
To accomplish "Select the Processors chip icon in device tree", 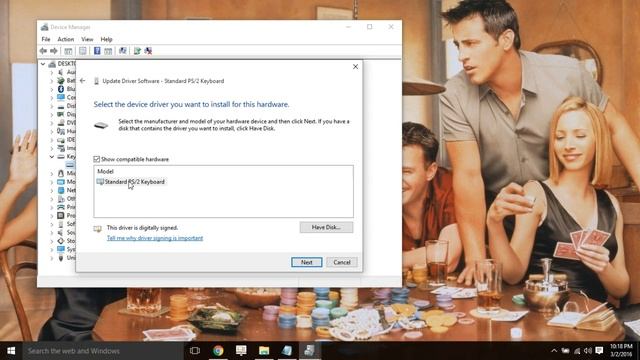I will pyautogui.click(x=61, y=216).
